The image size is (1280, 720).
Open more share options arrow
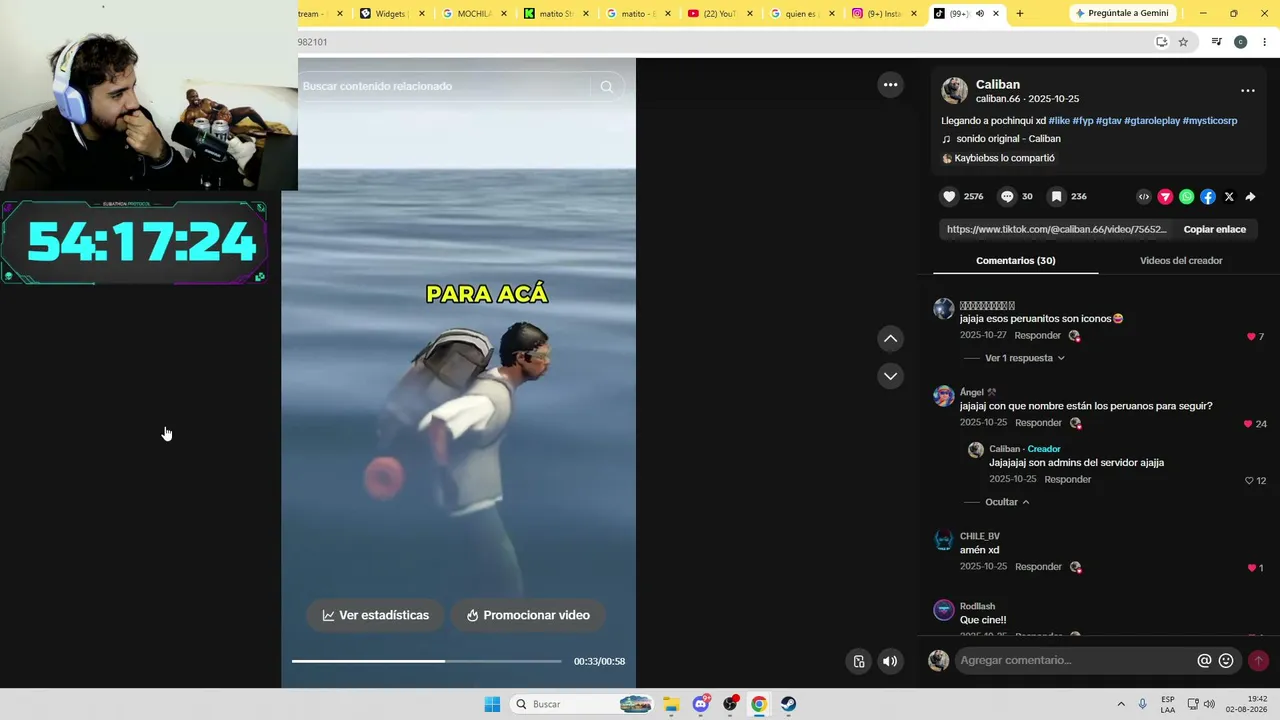tap(1250, 197)
